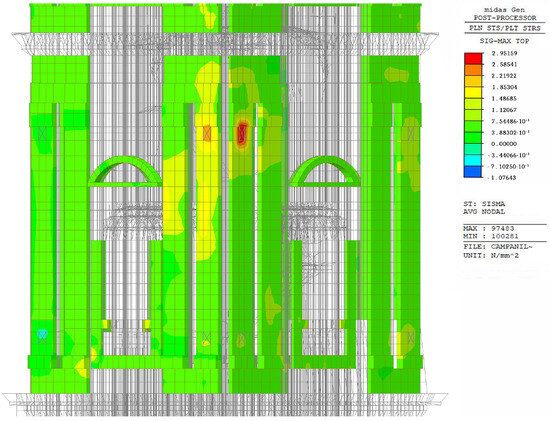This screenshot has height=421, width=550.
Task: Click the MIN : 100281 node entry
Action: click(x=486, y=236)
